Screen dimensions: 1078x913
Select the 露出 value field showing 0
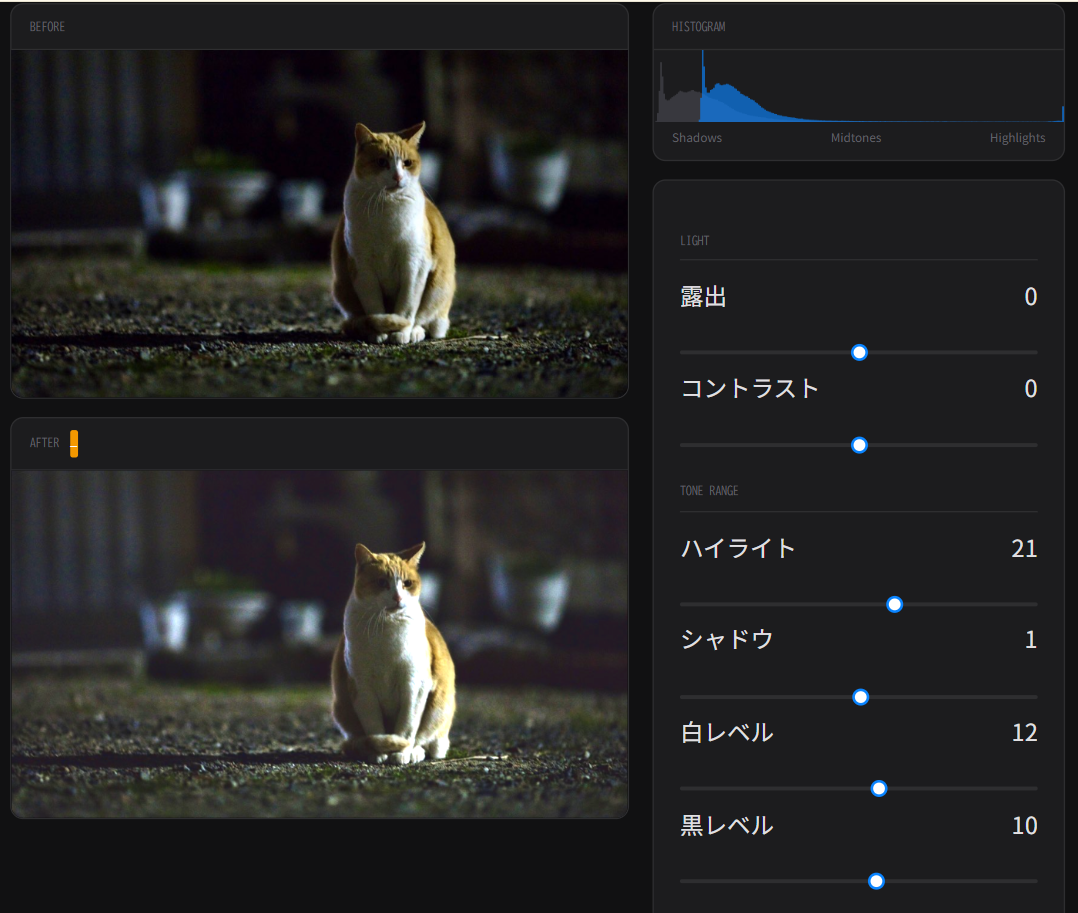pyautogui.click(x=1030, y=297)
